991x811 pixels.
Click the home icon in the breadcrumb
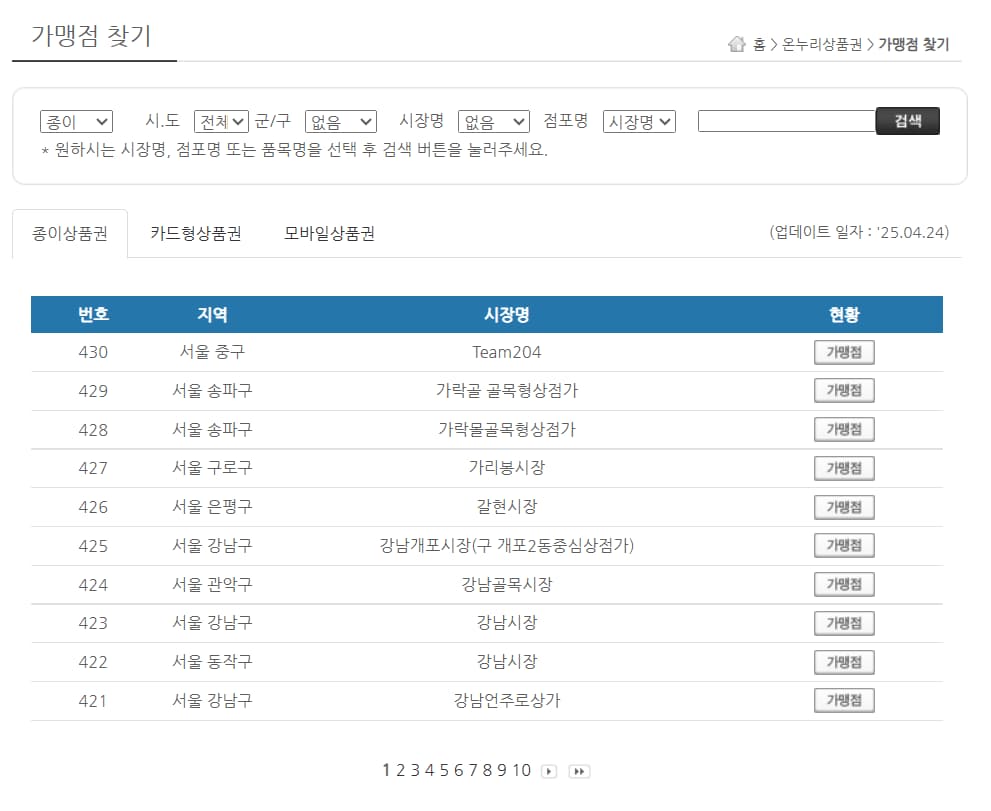pos(738,43)
